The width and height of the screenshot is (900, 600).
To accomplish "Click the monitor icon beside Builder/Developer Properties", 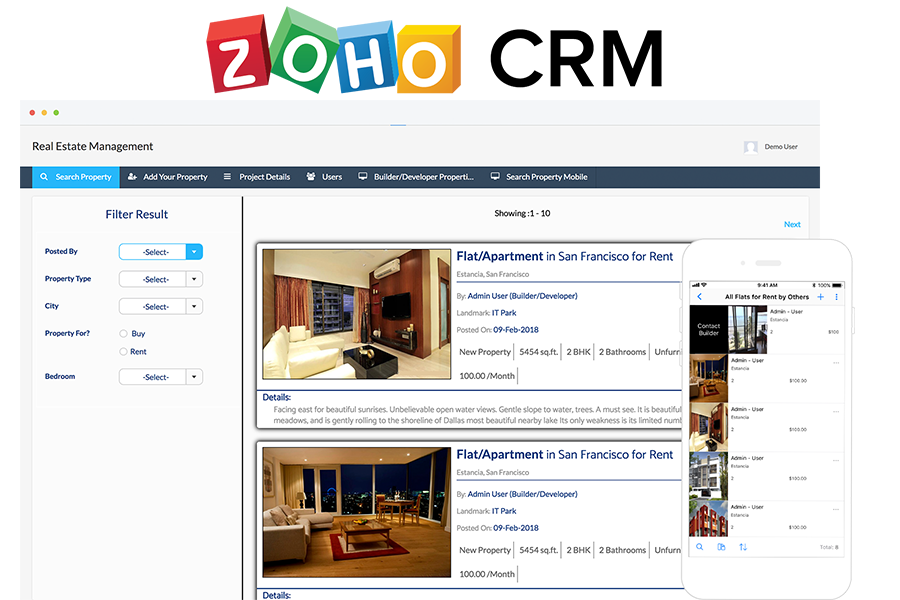I will pos(363,177).
